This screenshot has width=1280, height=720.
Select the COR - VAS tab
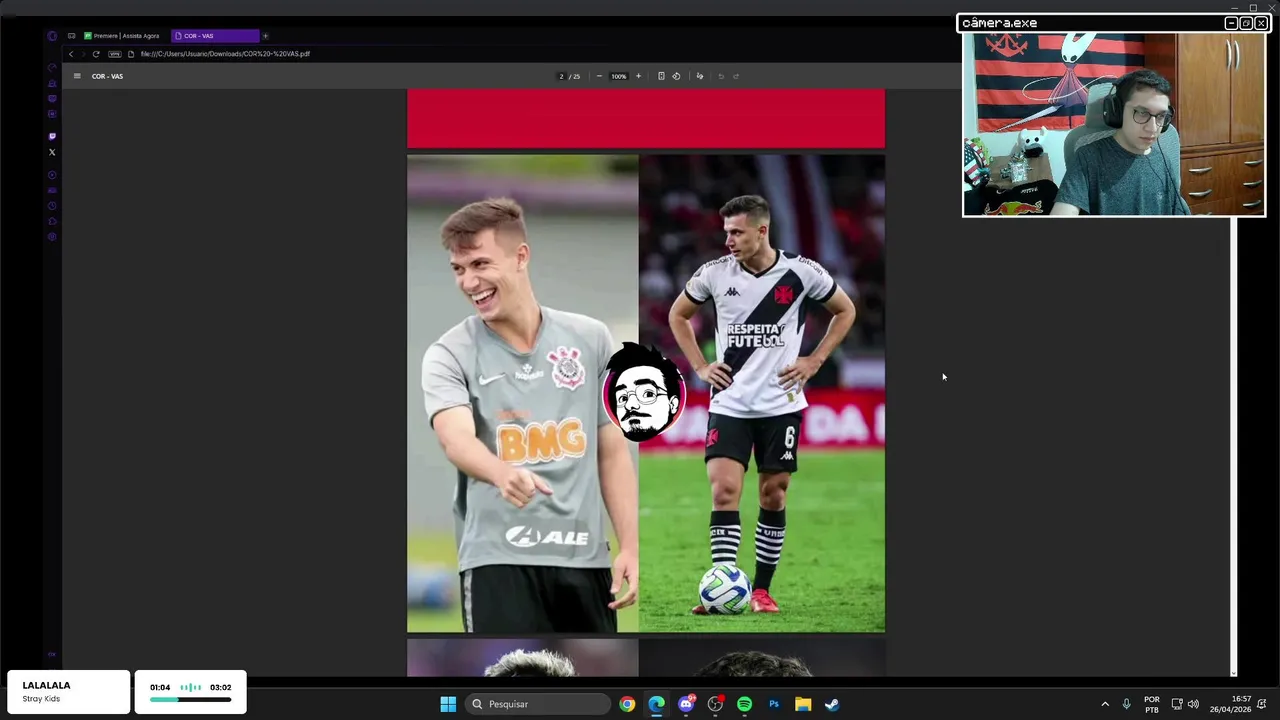[214, 36]
